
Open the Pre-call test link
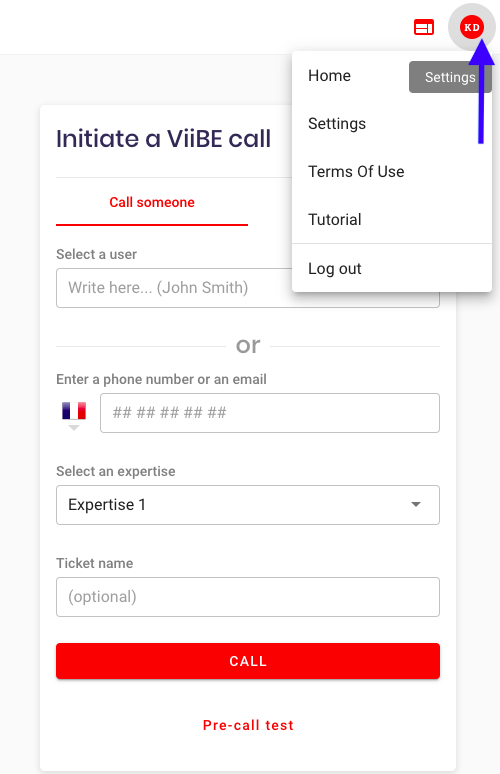248,725
